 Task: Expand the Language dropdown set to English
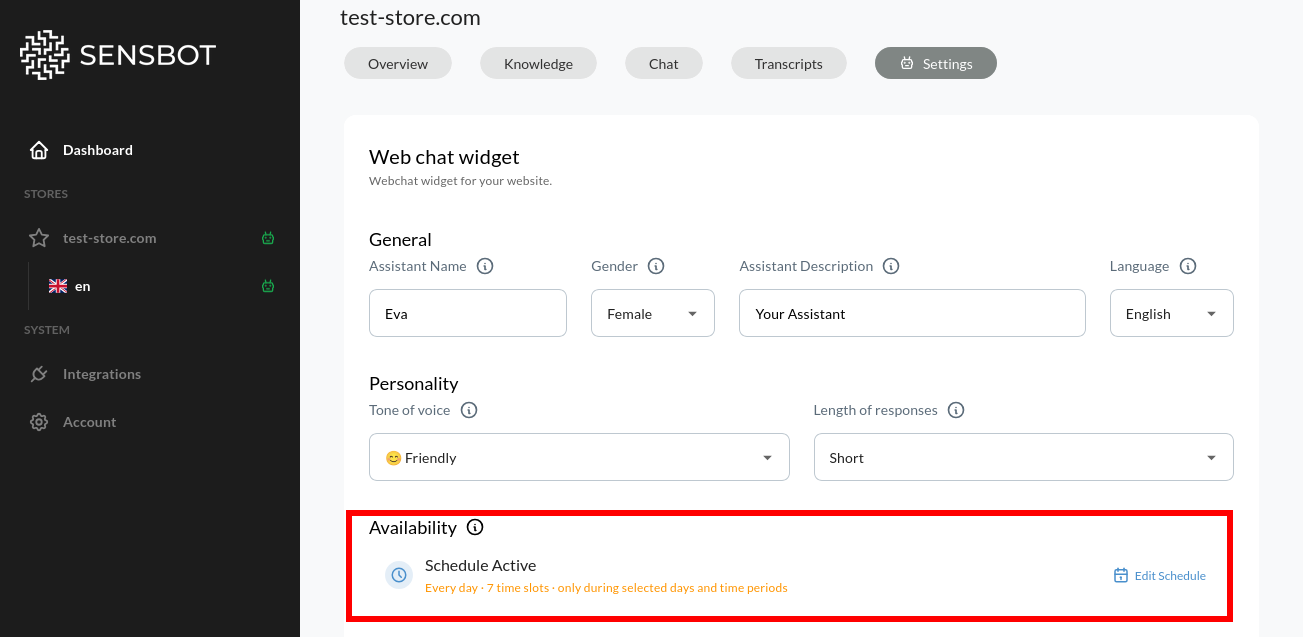pyautogui.click(x=1171, y=313)
